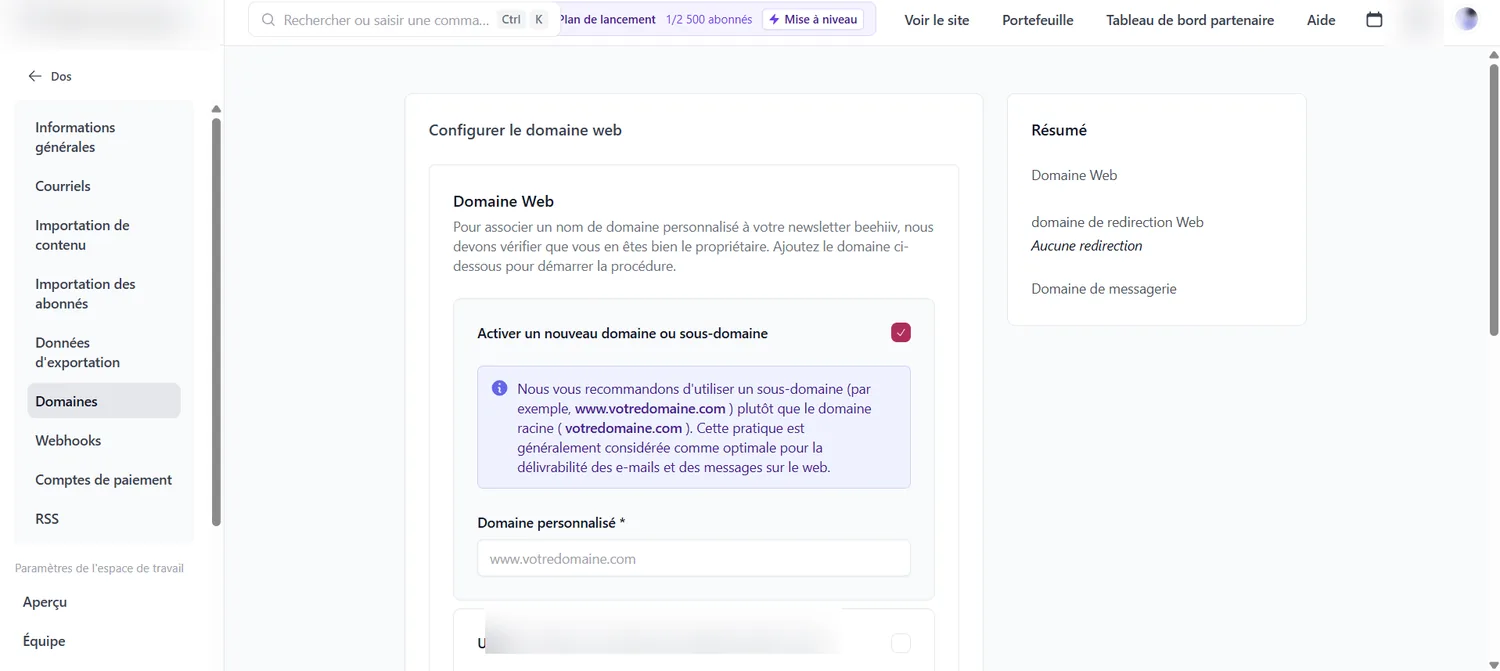Click Aide in top bar

1321,20
